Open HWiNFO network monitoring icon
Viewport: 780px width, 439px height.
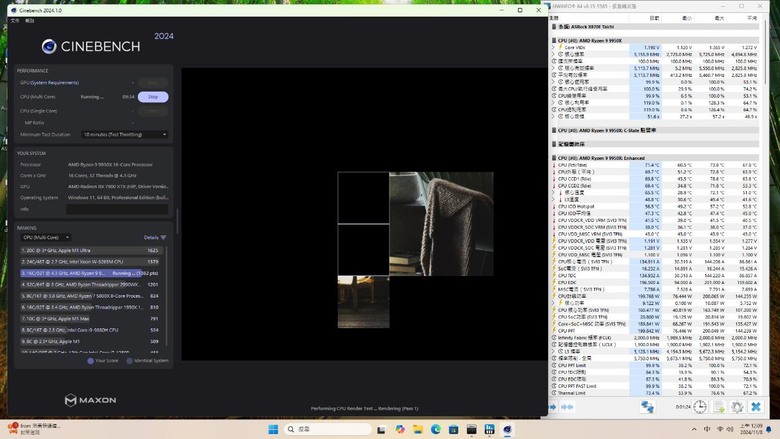click(x=647, y=407)
